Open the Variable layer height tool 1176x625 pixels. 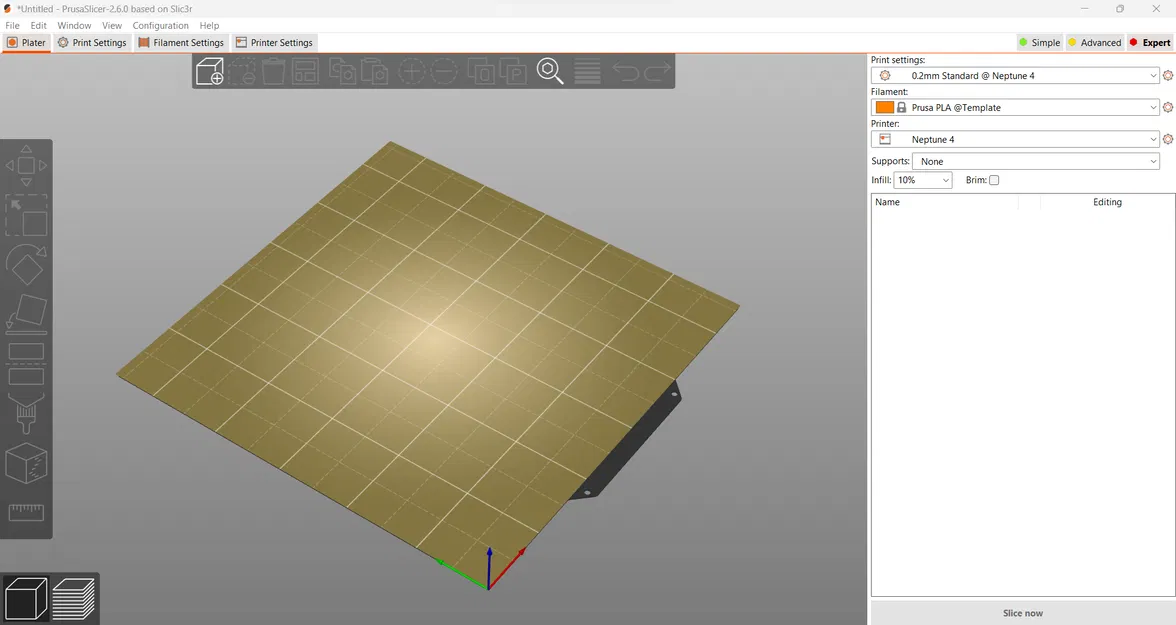(x=586, y=71)
